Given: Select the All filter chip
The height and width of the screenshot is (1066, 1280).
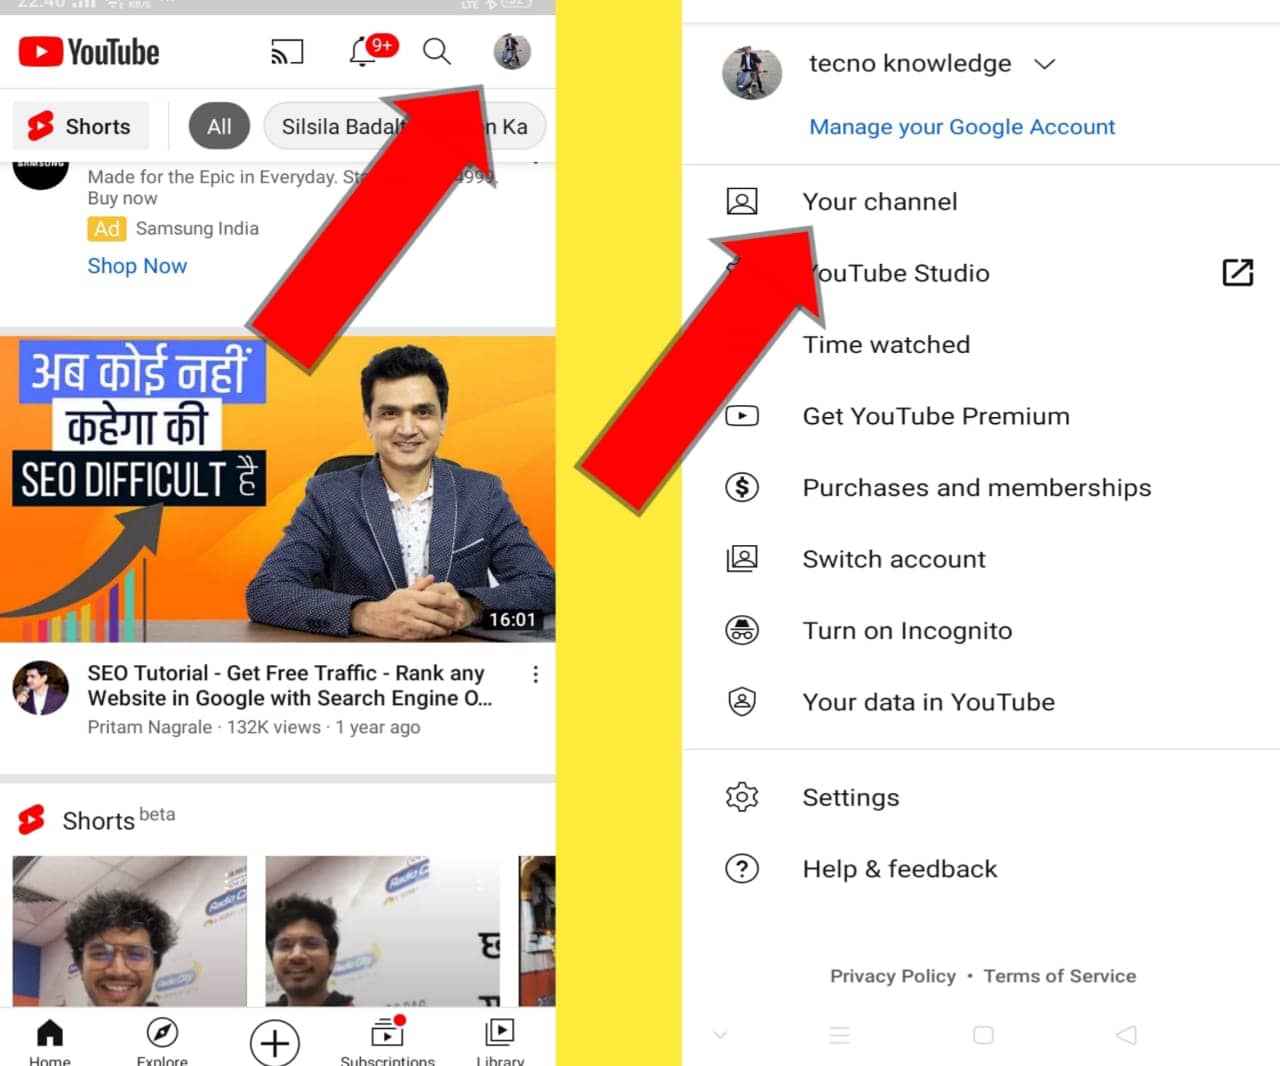Looking at the screenshot, I should click(219, 127).
